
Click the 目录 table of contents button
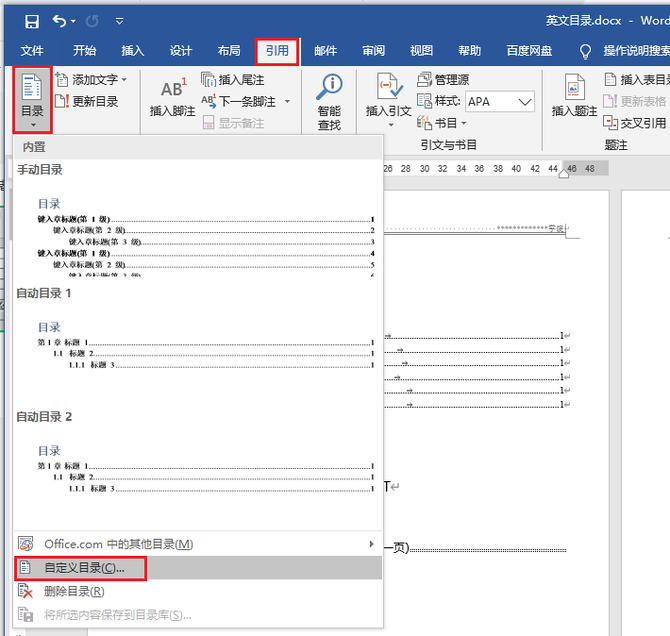[32, 100]
